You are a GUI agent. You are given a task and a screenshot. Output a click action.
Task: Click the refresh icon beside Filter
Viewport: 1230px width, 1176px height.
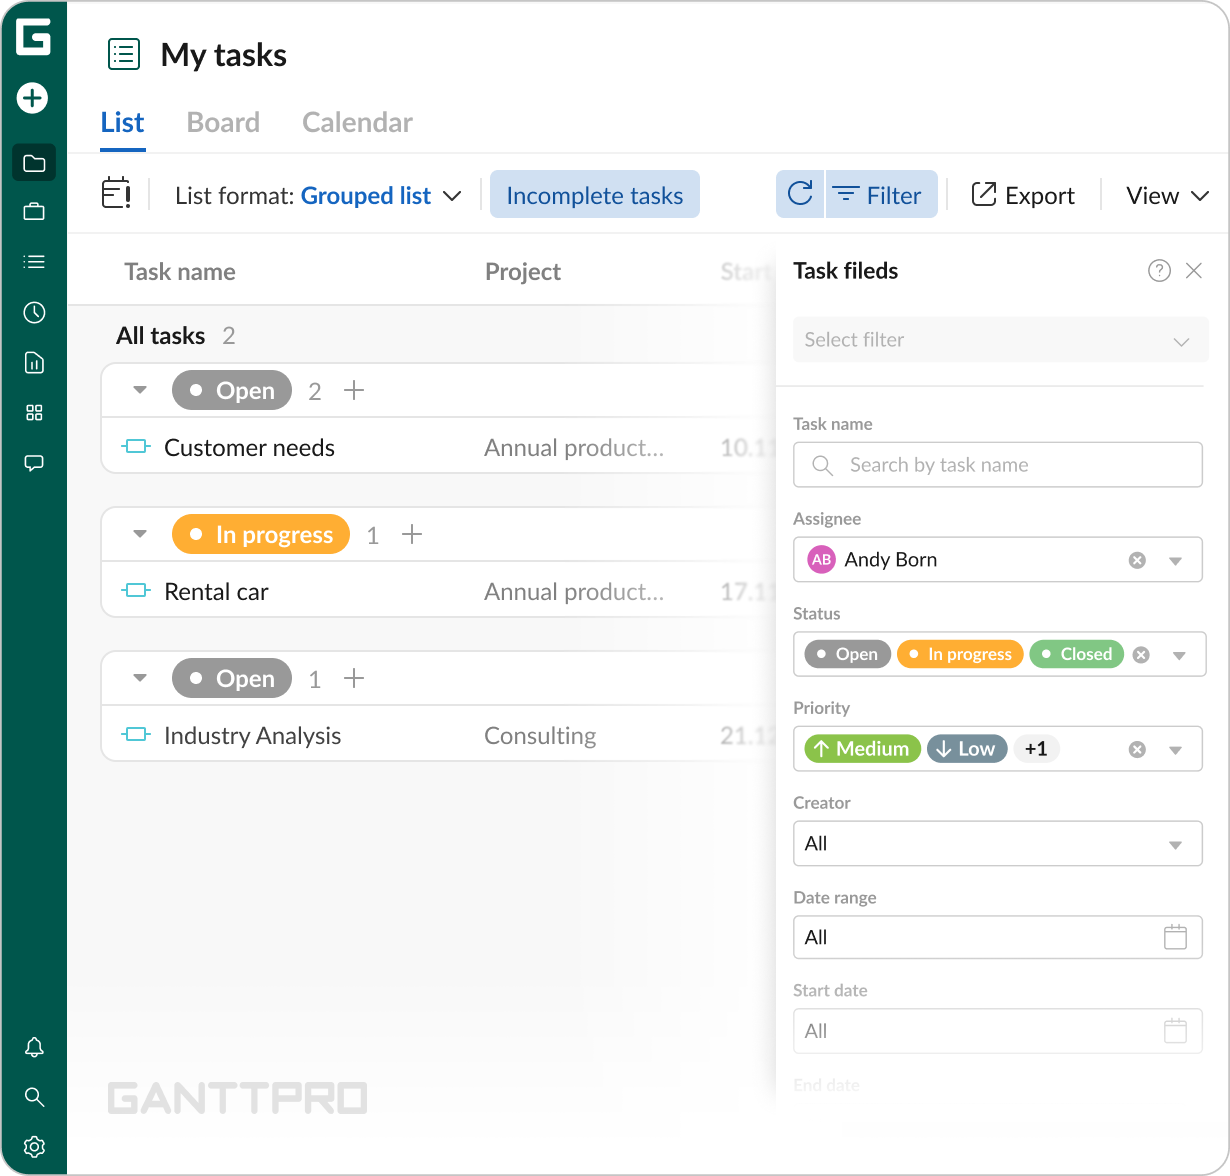coord(800,194)
